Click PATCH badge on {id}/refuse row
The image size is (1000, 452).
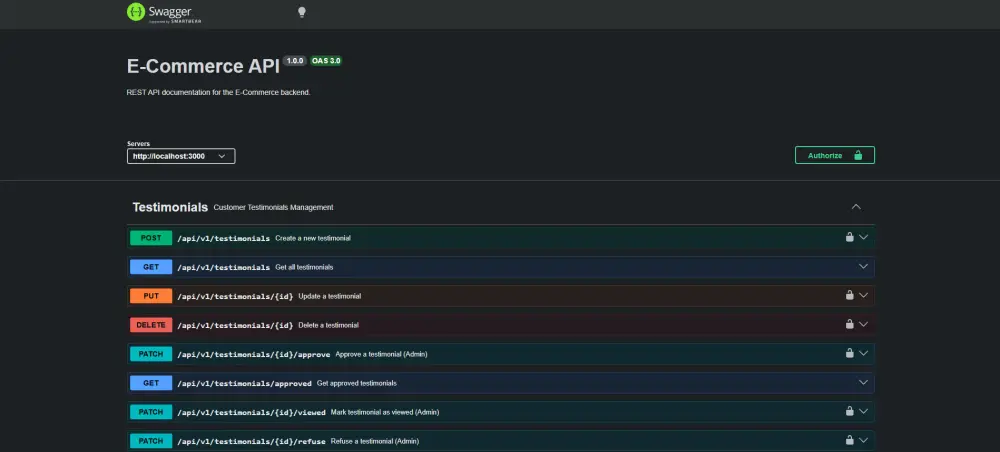tap(151, 441)
